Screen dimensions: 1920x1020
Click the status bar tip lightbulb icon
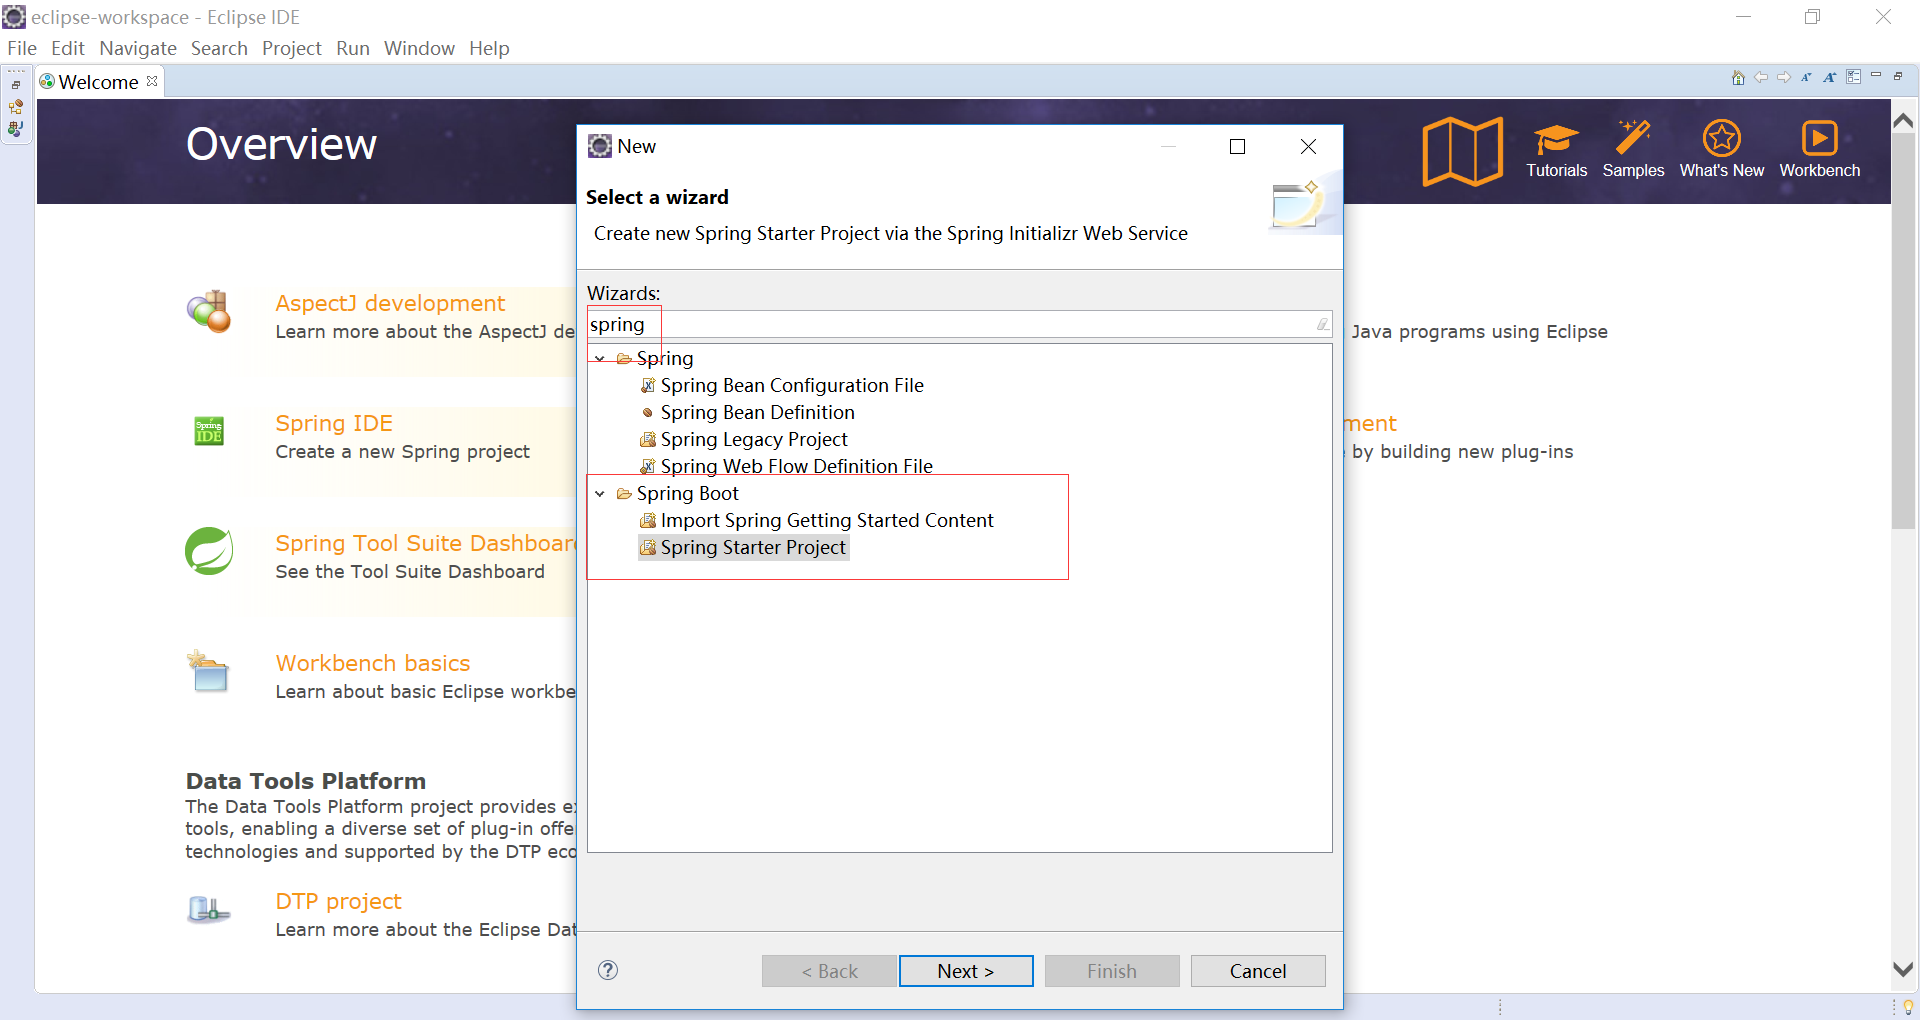1908,1007
